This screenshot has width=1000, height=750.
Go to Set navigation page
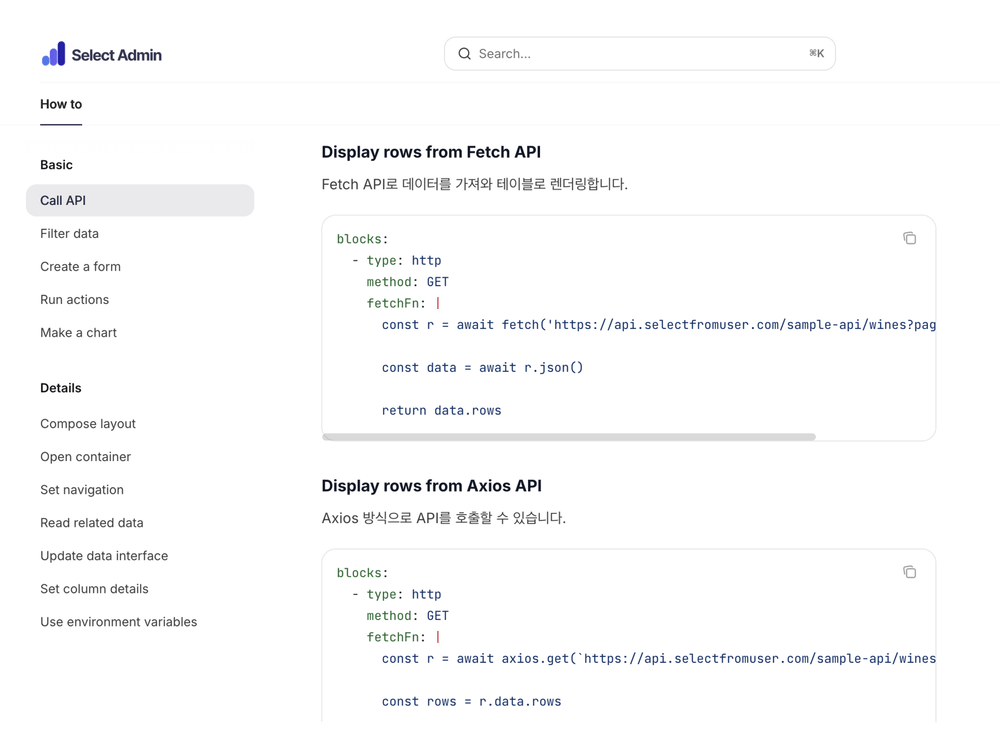[x=82, y=489]
